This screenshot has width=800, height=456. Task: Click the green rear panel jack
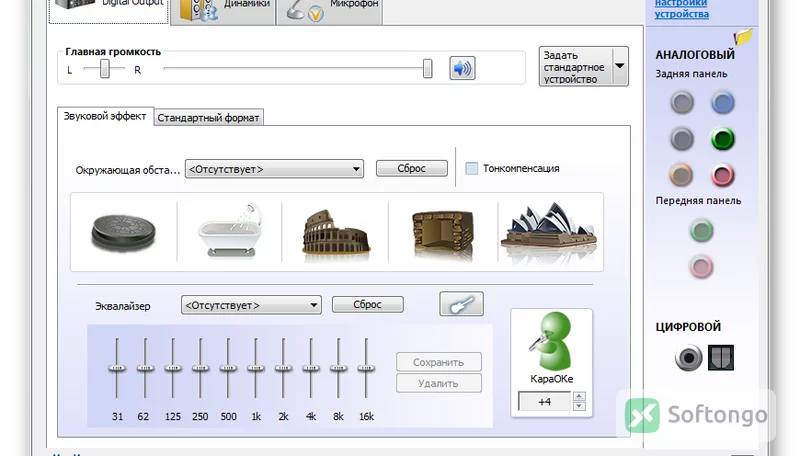pos(722,139)
